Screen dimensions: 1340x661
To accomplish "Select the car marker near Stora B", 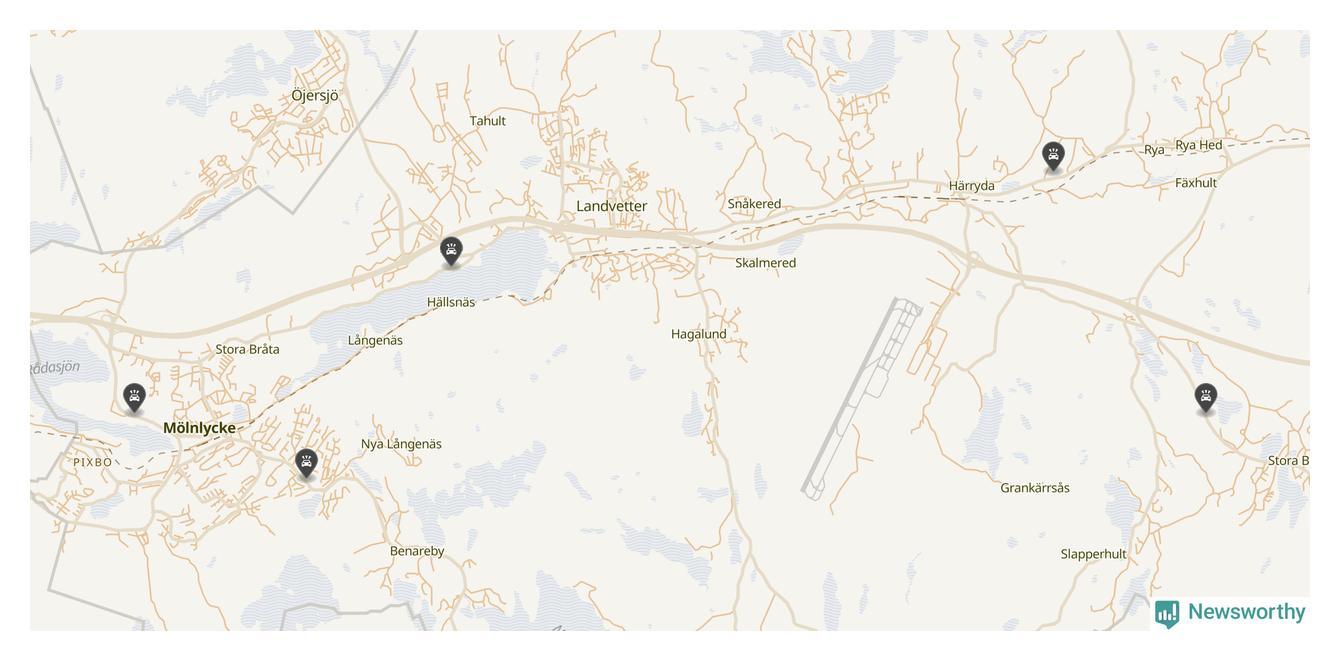I will 1206,398.
